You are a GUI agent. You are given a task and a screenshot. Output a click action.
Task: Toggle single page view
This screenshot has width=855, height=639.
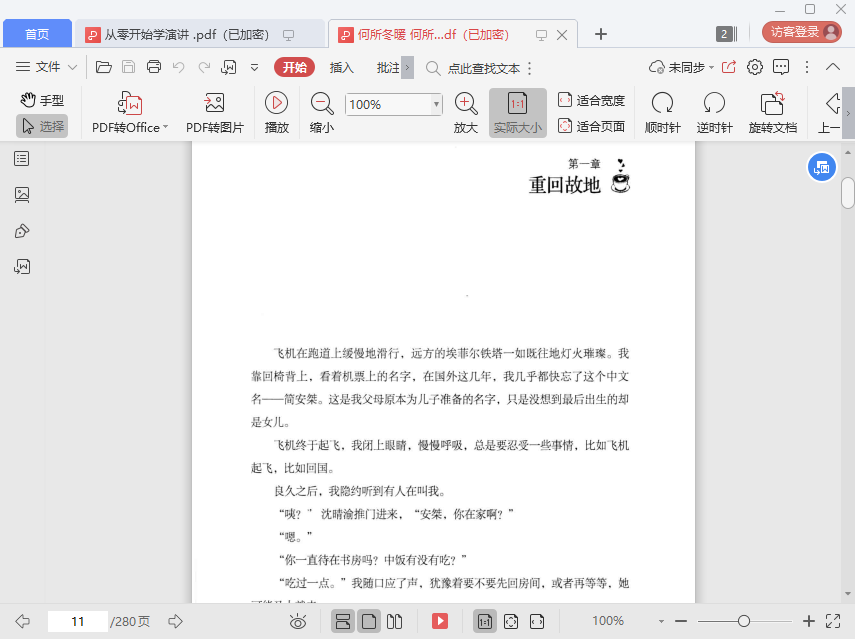coord(369,621)
